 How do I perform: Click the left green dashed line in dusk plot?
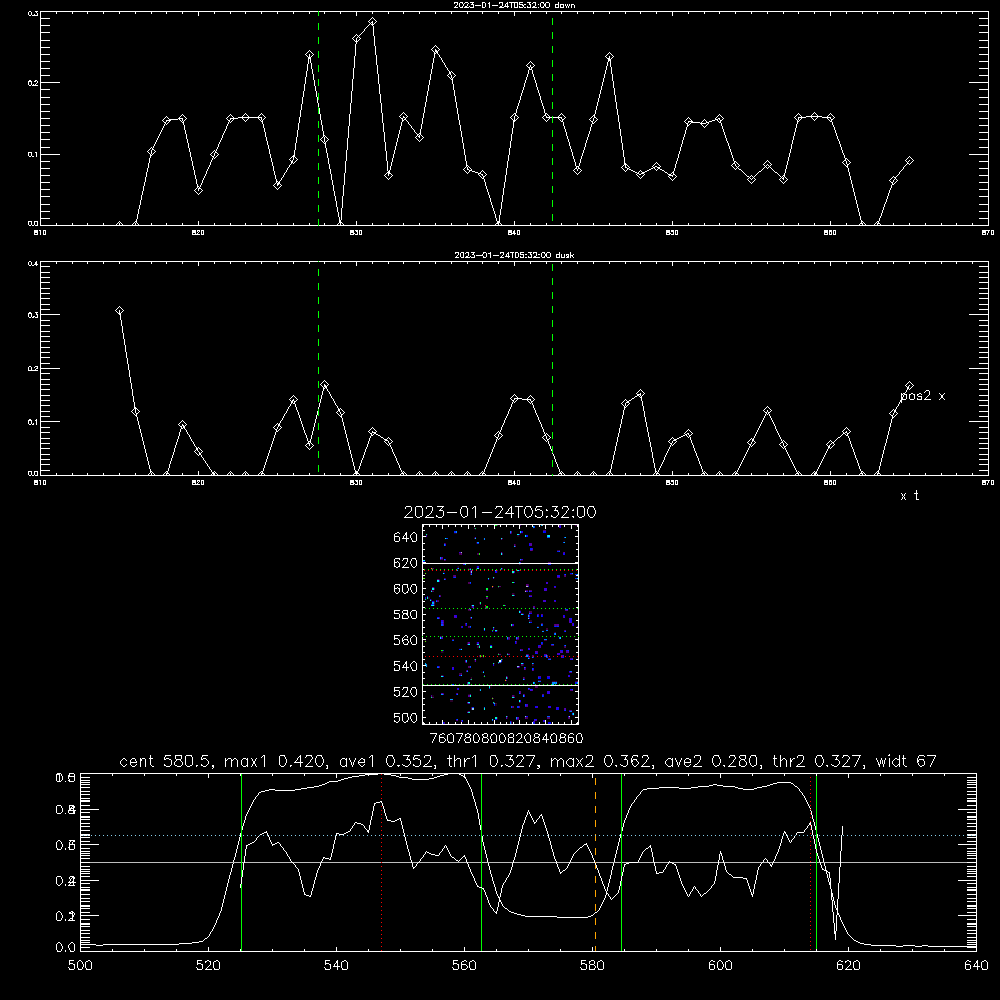pyautogui.click(x=318, y=368)
